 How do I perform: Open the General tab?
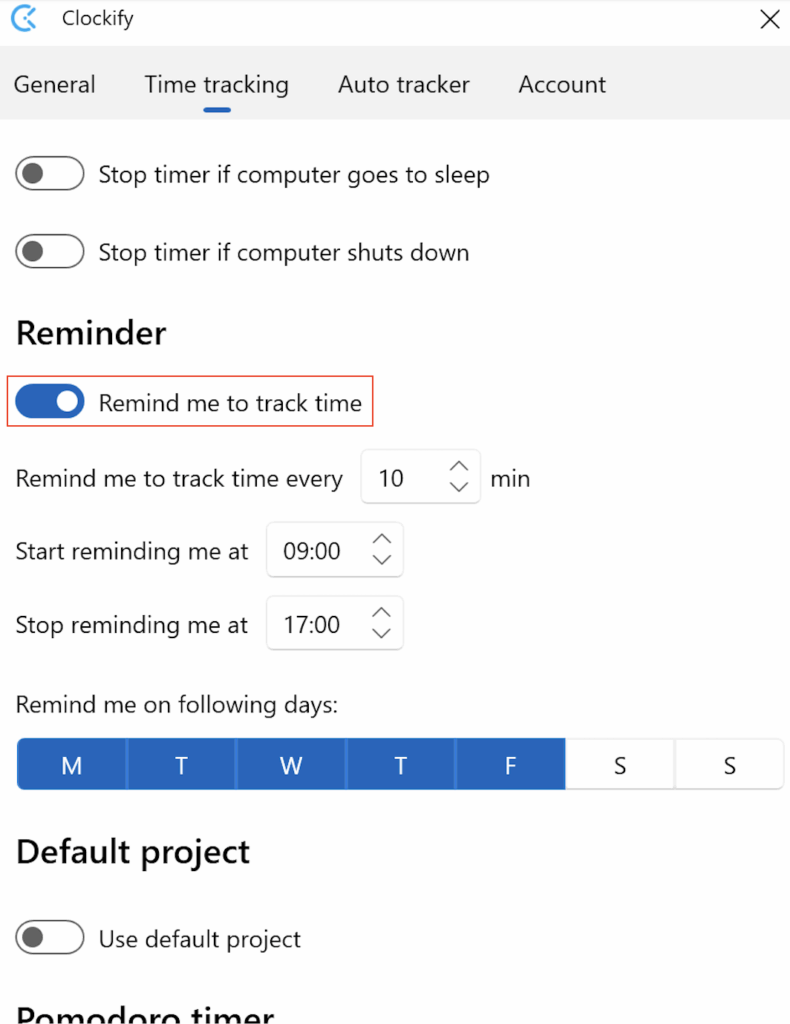tap(55, 85)
